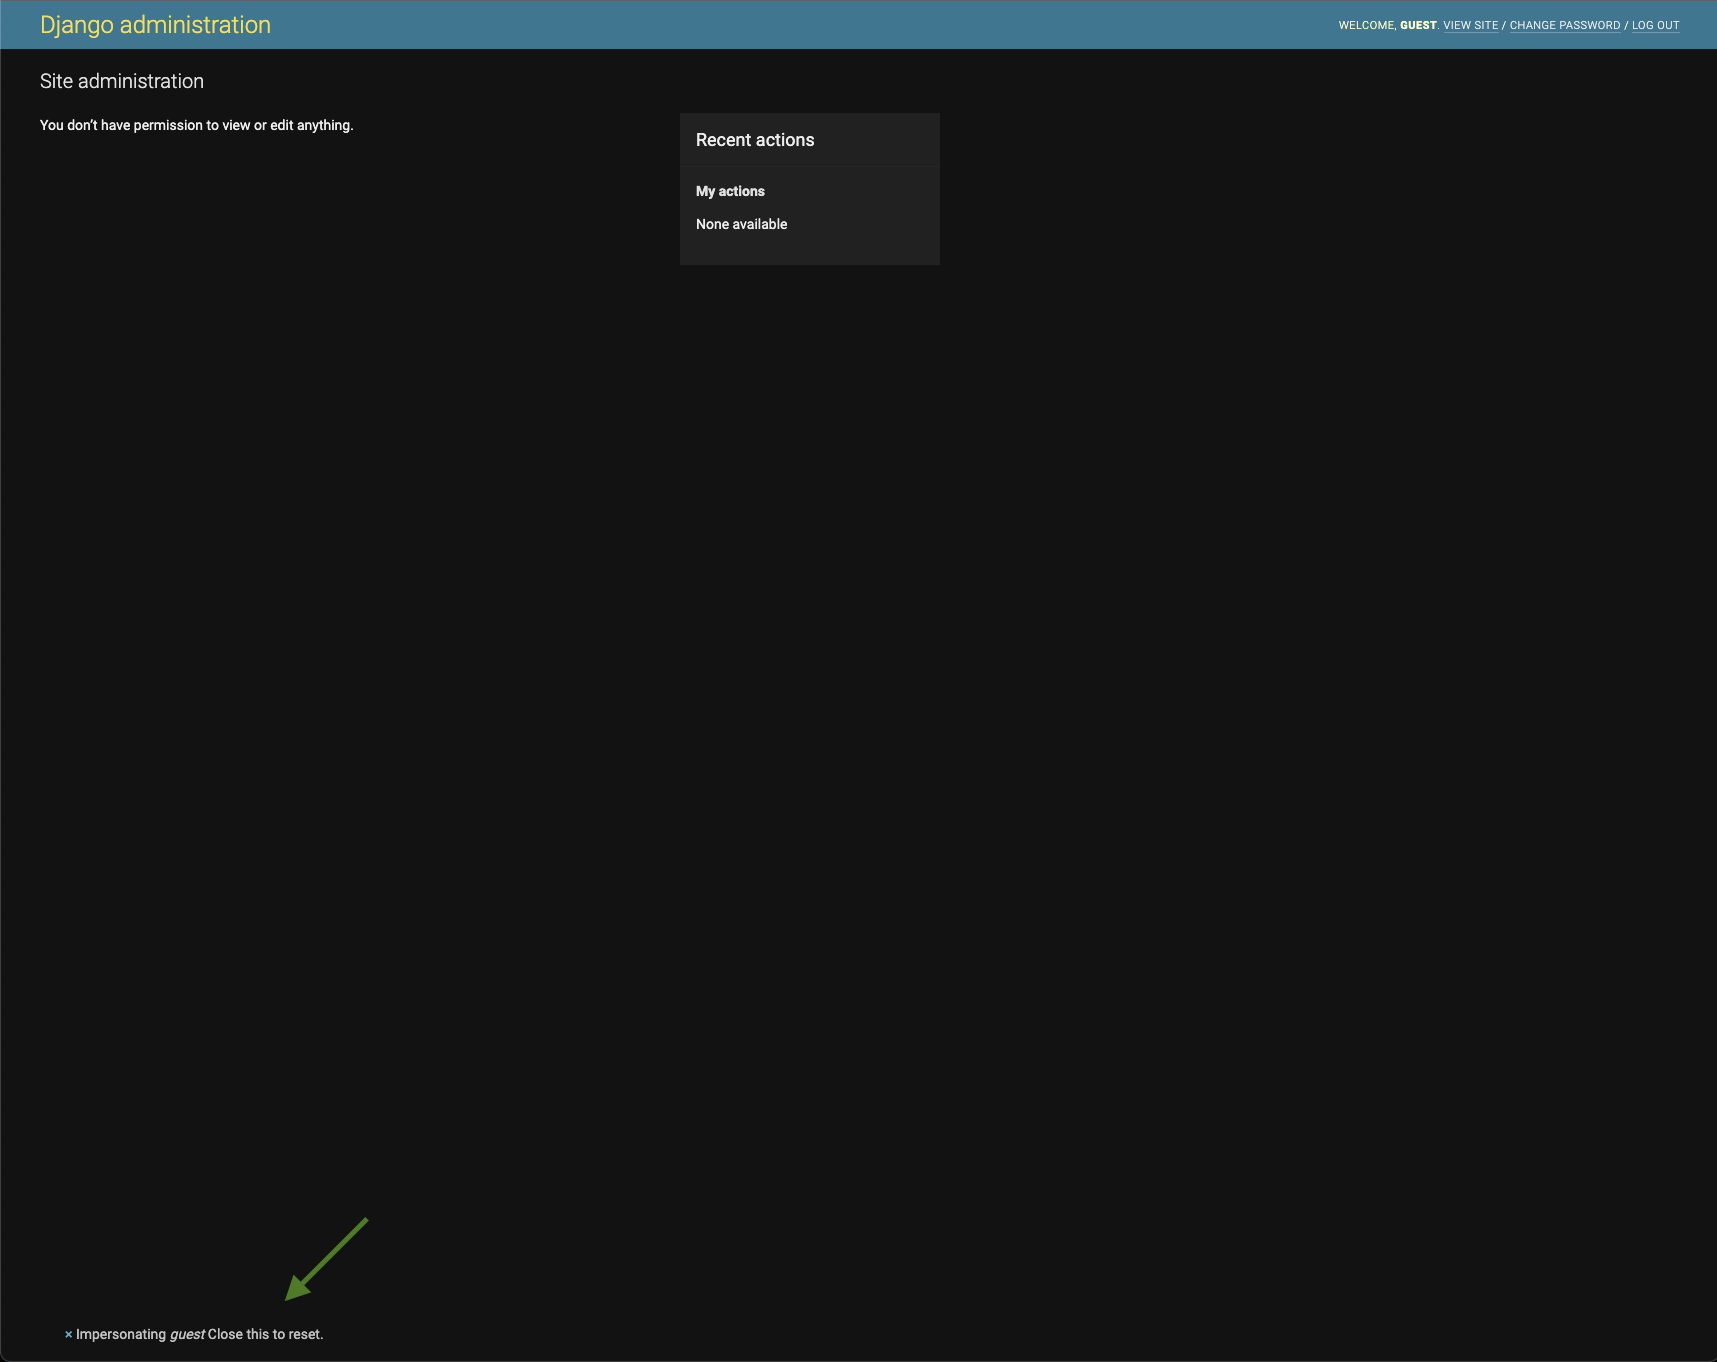Follow the View Site link
The image size is (1717, 1362).
1470,25
